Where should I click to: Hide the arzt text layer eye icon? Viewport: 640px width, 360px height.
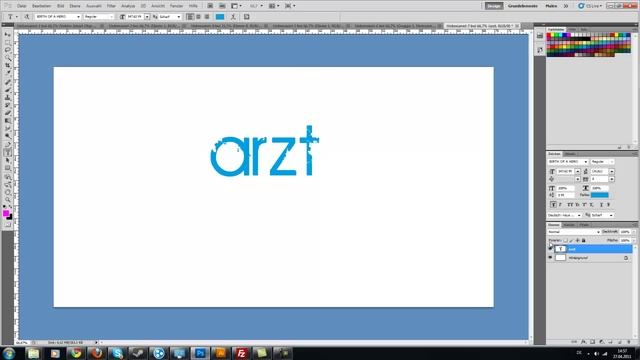click(x=550, y=249)
